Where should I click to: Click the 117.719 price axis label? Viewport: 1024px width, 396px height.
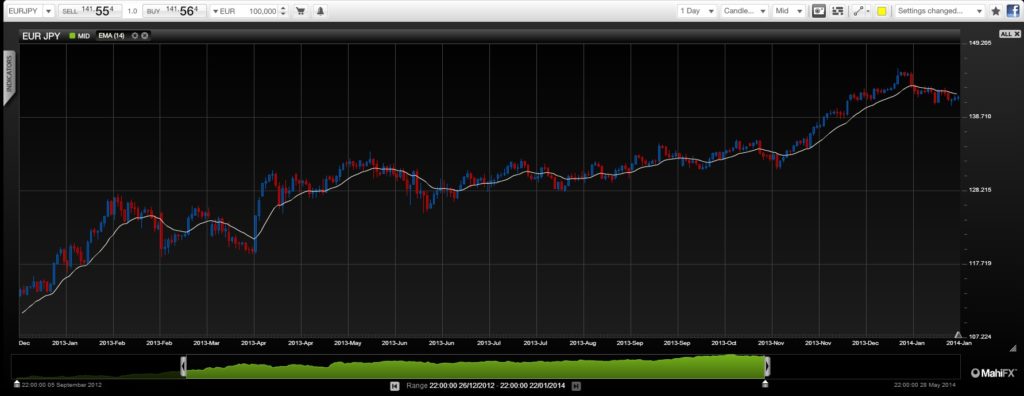click(x=980, y=263)
